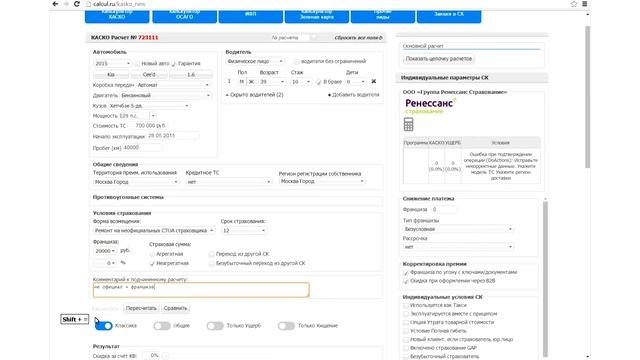Click the Пробег (км) input field
Image resolution: width=640 pixels, height=360 pixels.
(x=142, y=148)
